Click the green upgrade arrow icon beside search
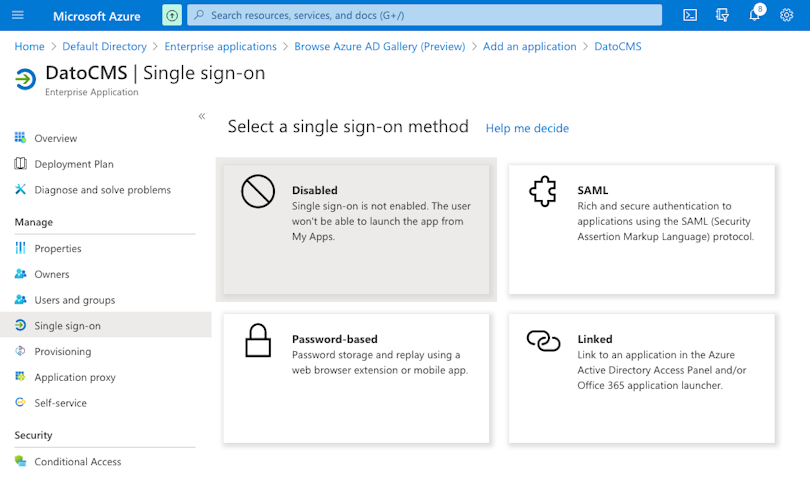Viewport: 810px width, 479px height. click(x=172, y=15)
